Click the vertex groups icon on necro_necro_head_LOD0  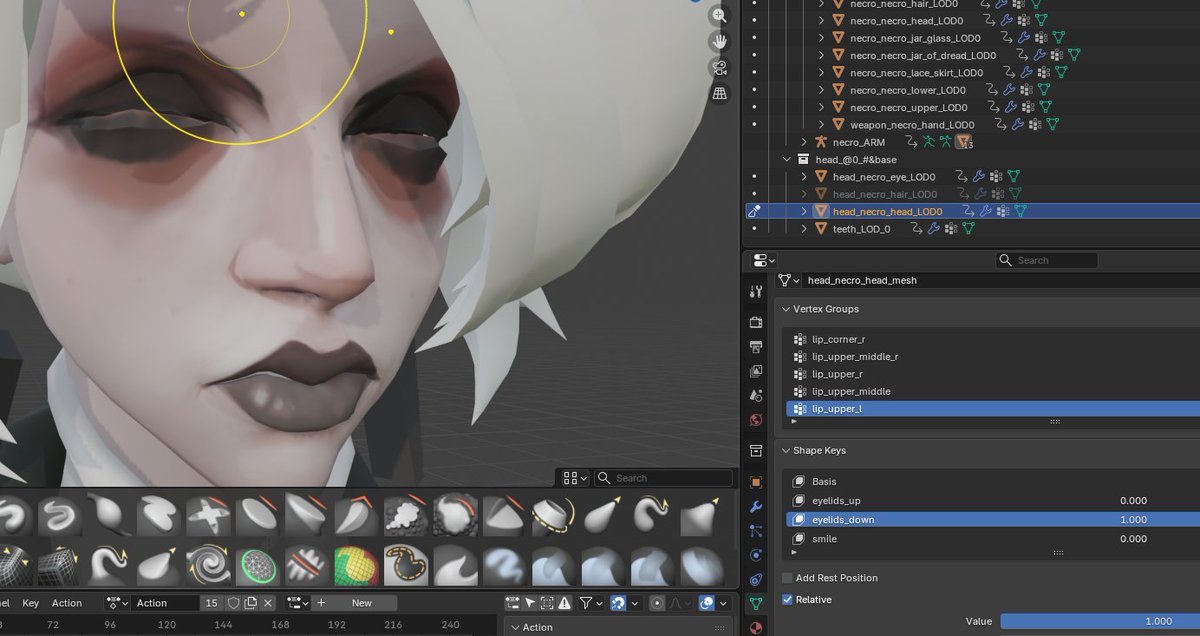1023,20
